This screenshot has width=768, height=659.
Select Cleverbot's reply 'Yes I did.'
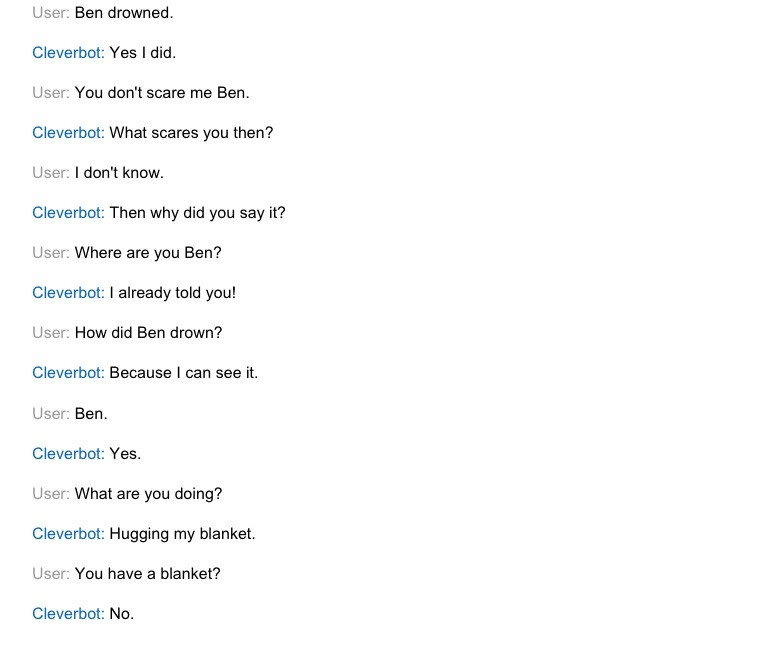coord(143,53)
